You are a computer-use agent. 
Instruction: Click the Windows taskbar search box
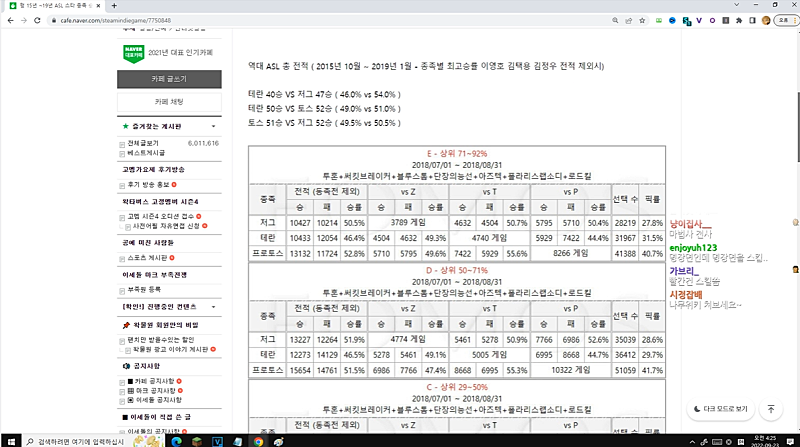click(x=77, y=441)
